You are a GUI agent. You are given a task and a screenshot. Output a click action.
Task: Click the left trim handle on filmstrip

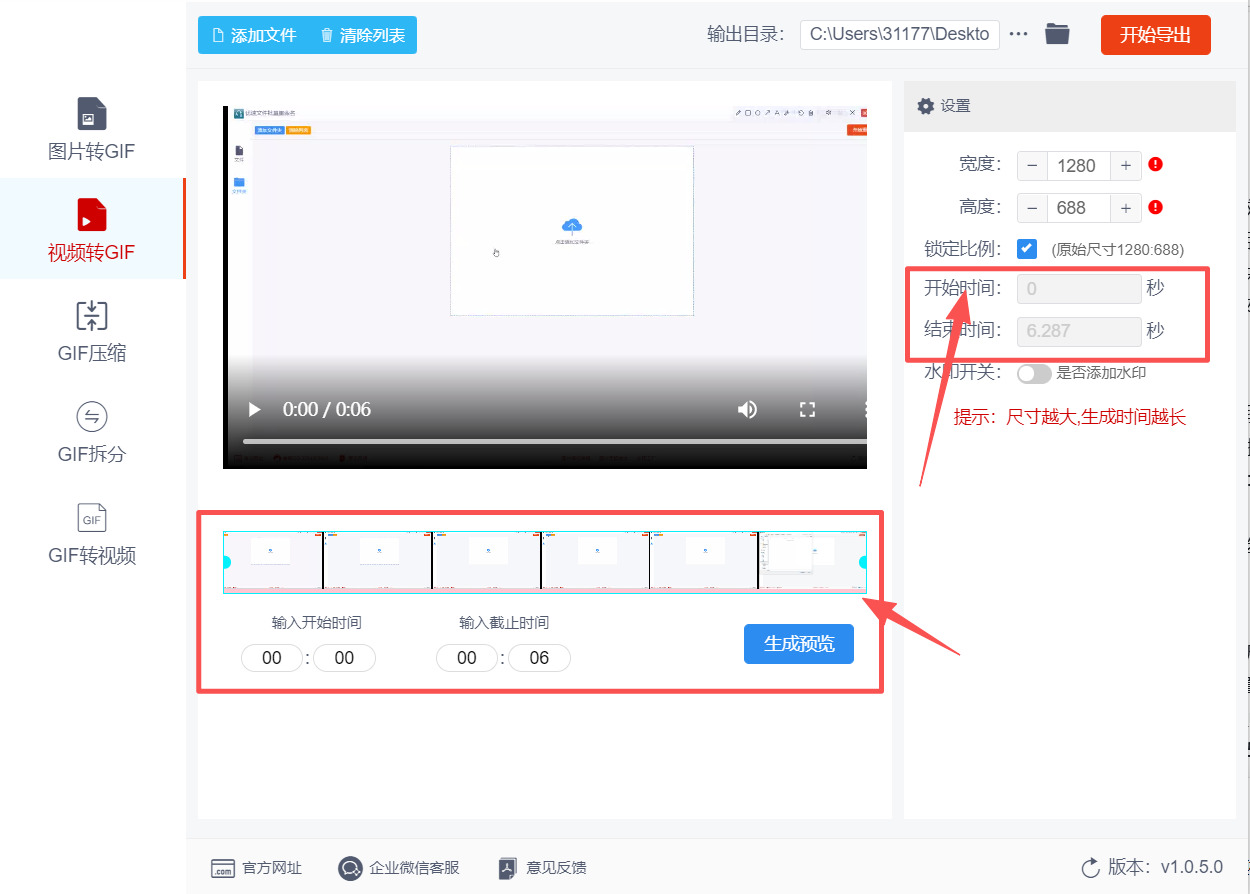pos(226,562)
